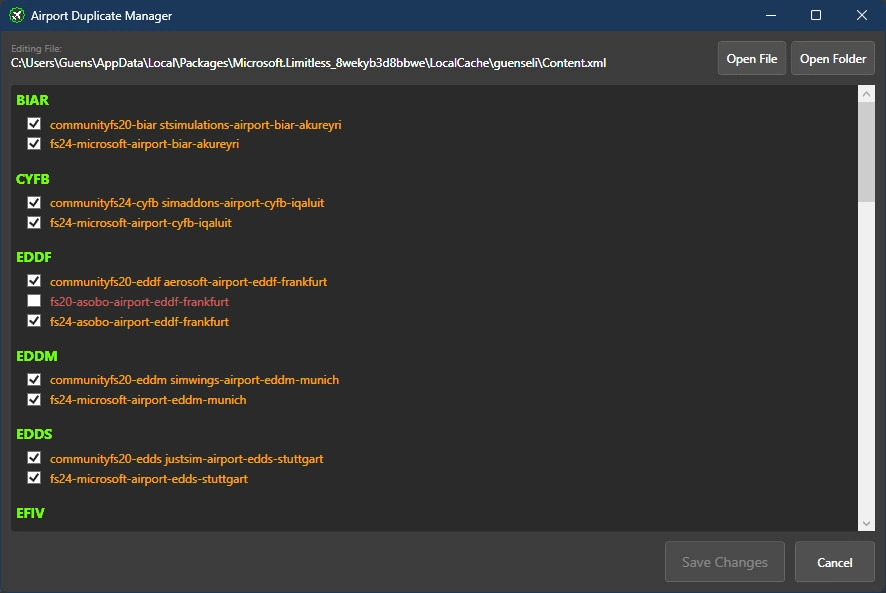Click the scrollbar down arrow

click(866, 523)
